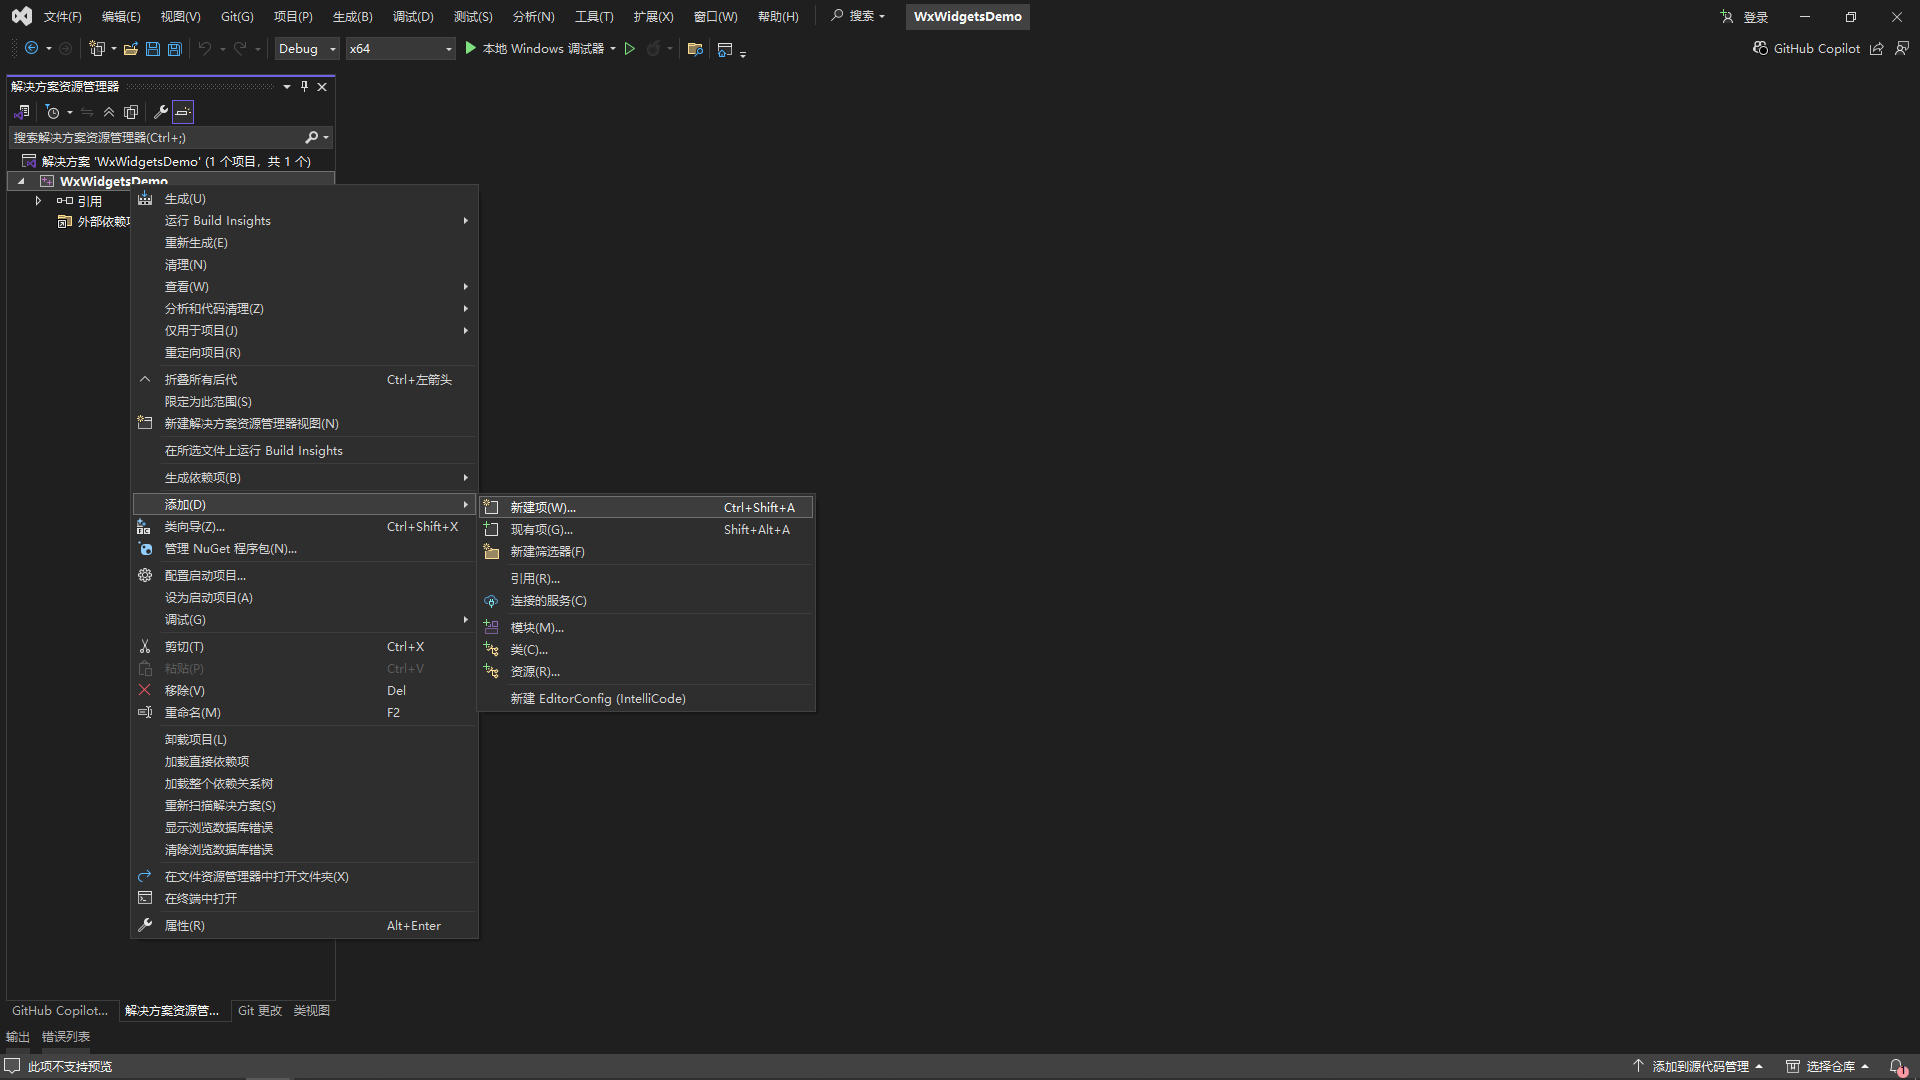Click the GitHub Copilot icon
This screenshot has height=1080, width=1920.
(1760, 48)
